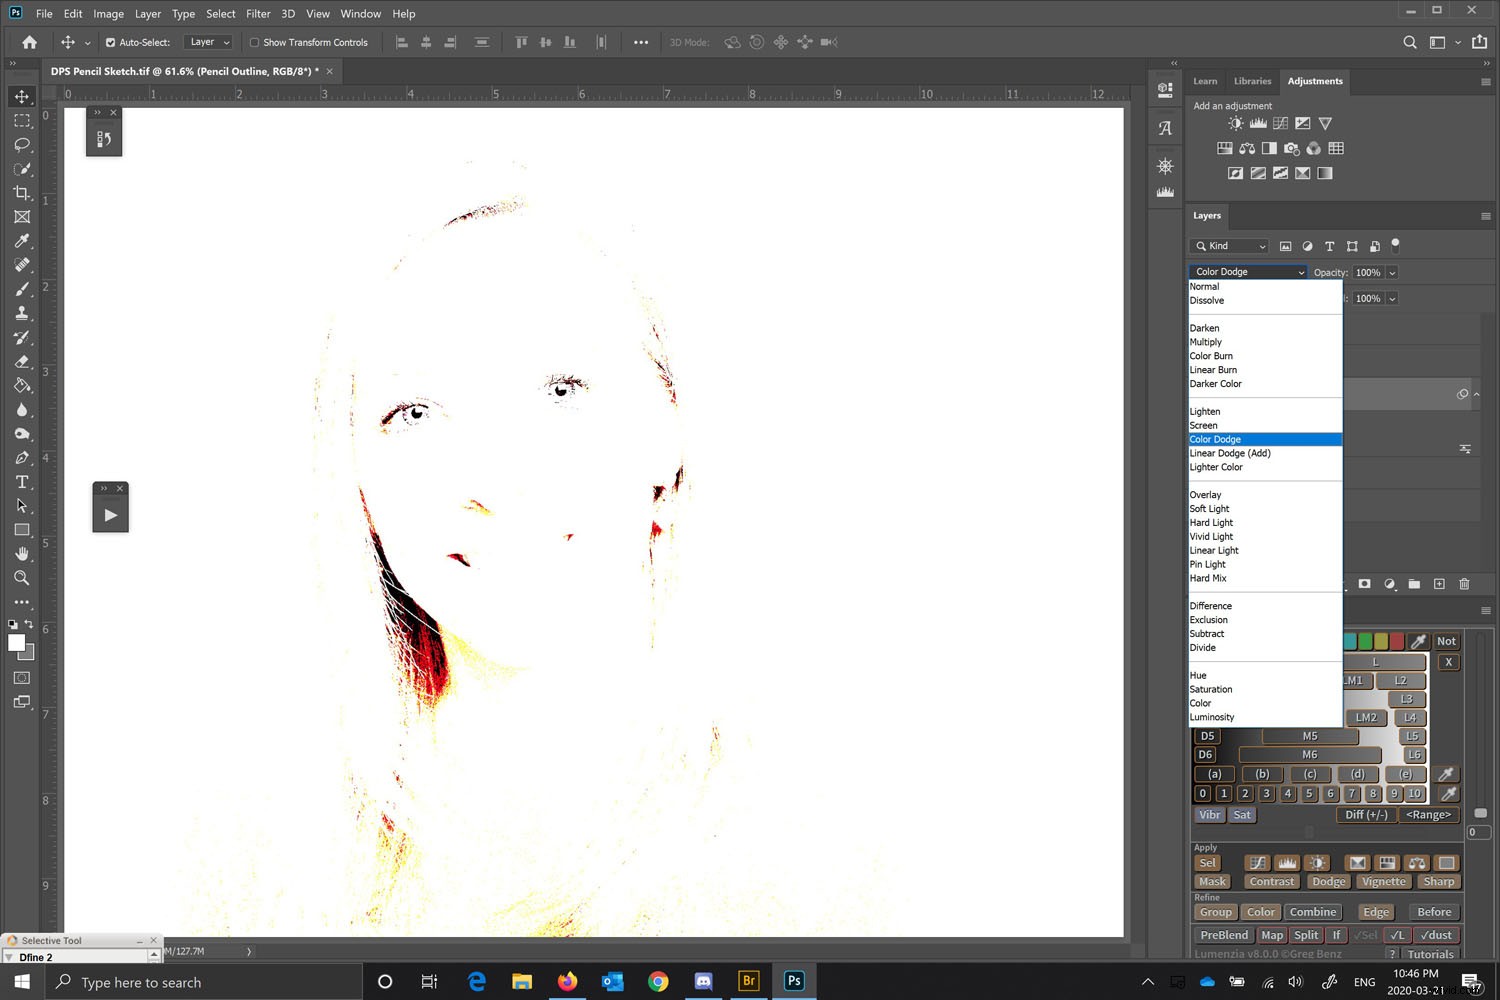This screenshot has height=1000, width=1500.
Task: Choose Multiply from the blend mode list
Action: tap(1205, 341)
